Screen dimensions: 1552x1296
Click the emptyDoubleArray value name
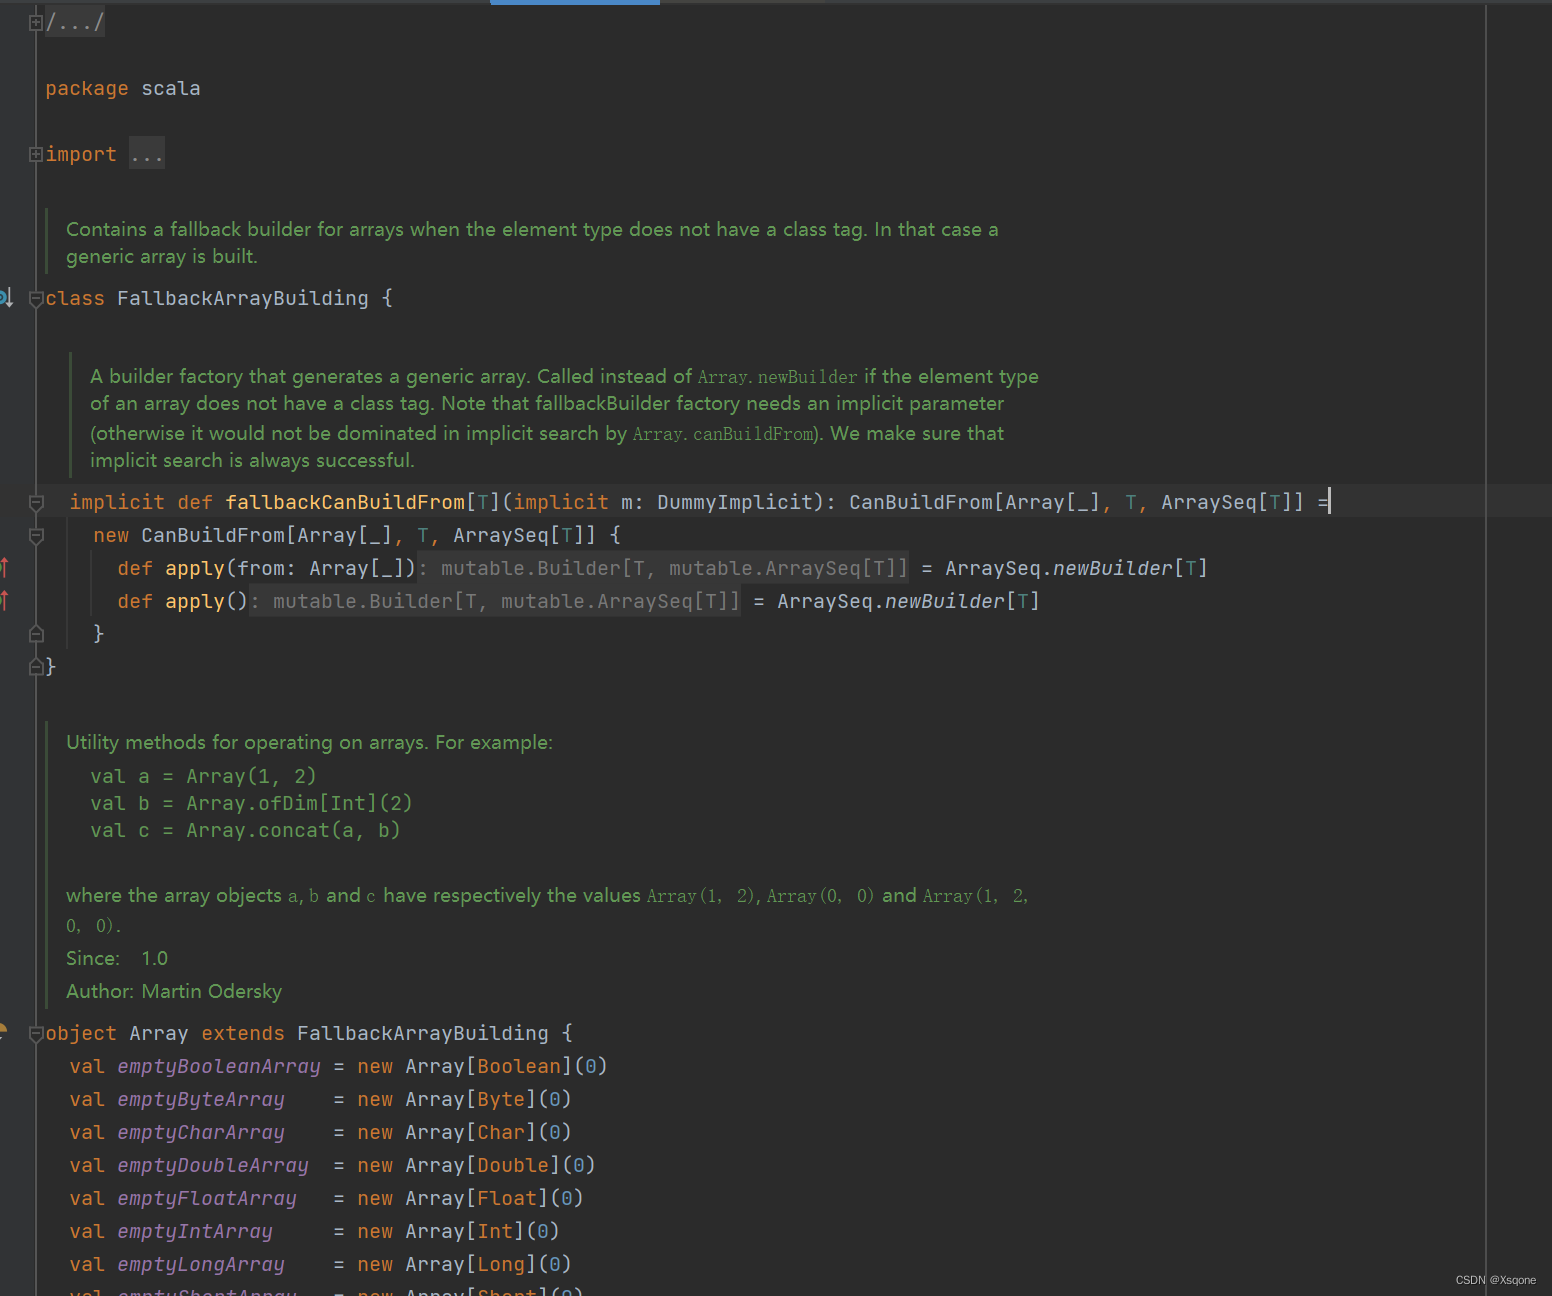(213, 1166)
